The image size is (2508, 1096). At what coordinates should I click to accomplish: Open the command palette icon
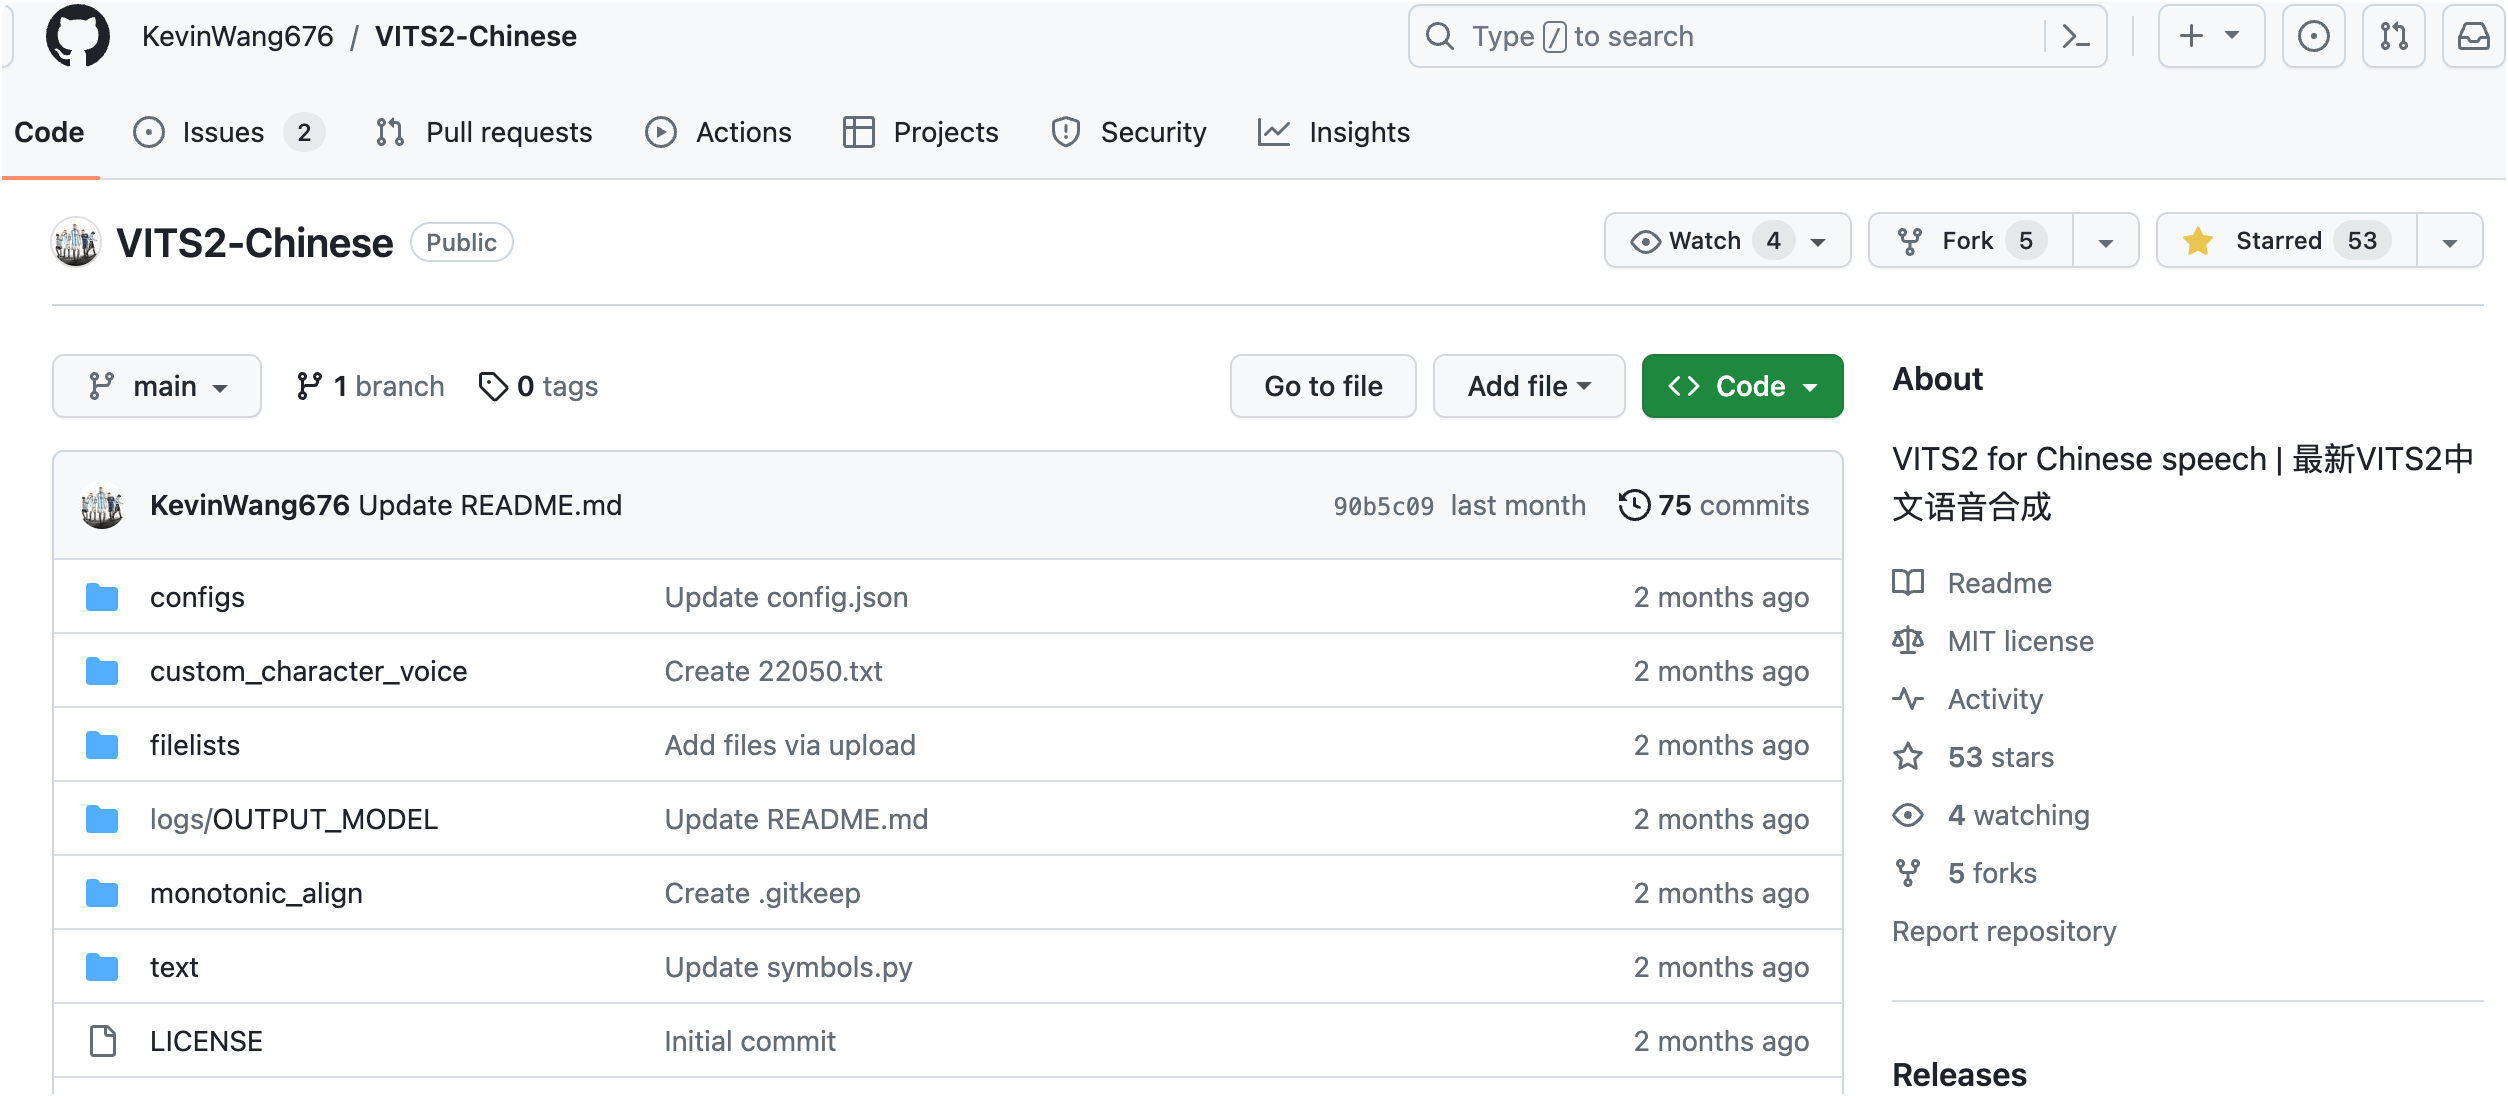[2076, 37]
